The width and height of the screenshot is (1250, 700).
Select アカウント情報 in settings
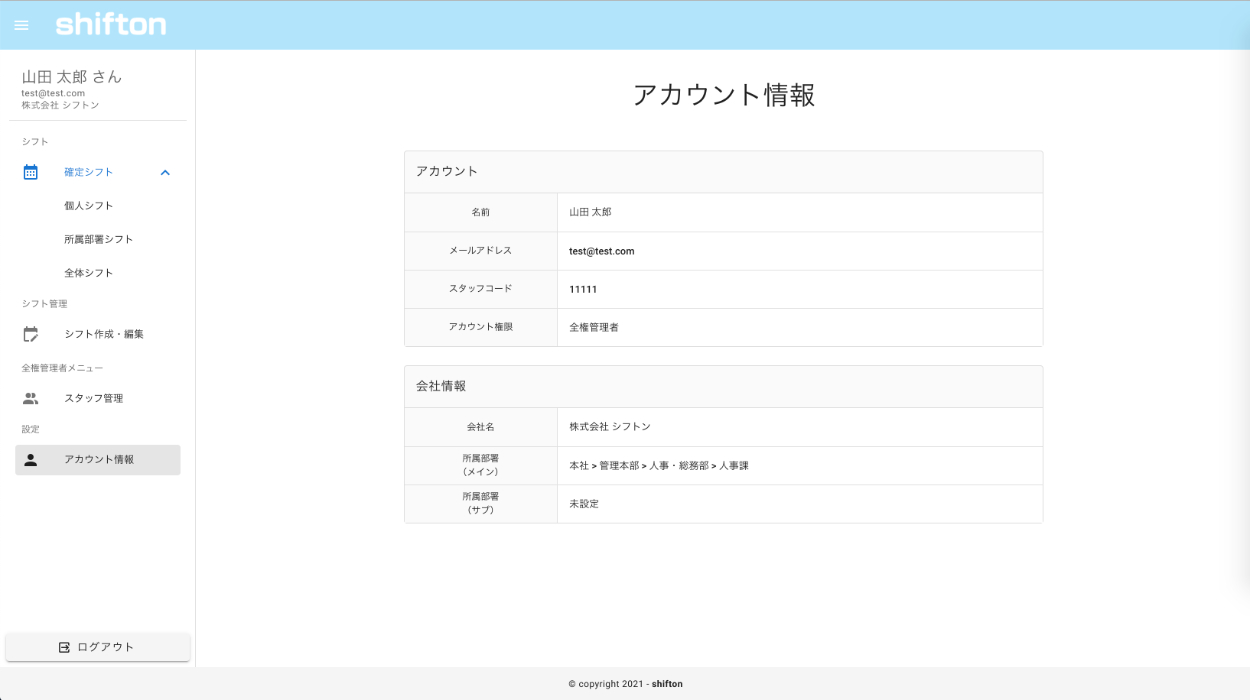(99, 460)
